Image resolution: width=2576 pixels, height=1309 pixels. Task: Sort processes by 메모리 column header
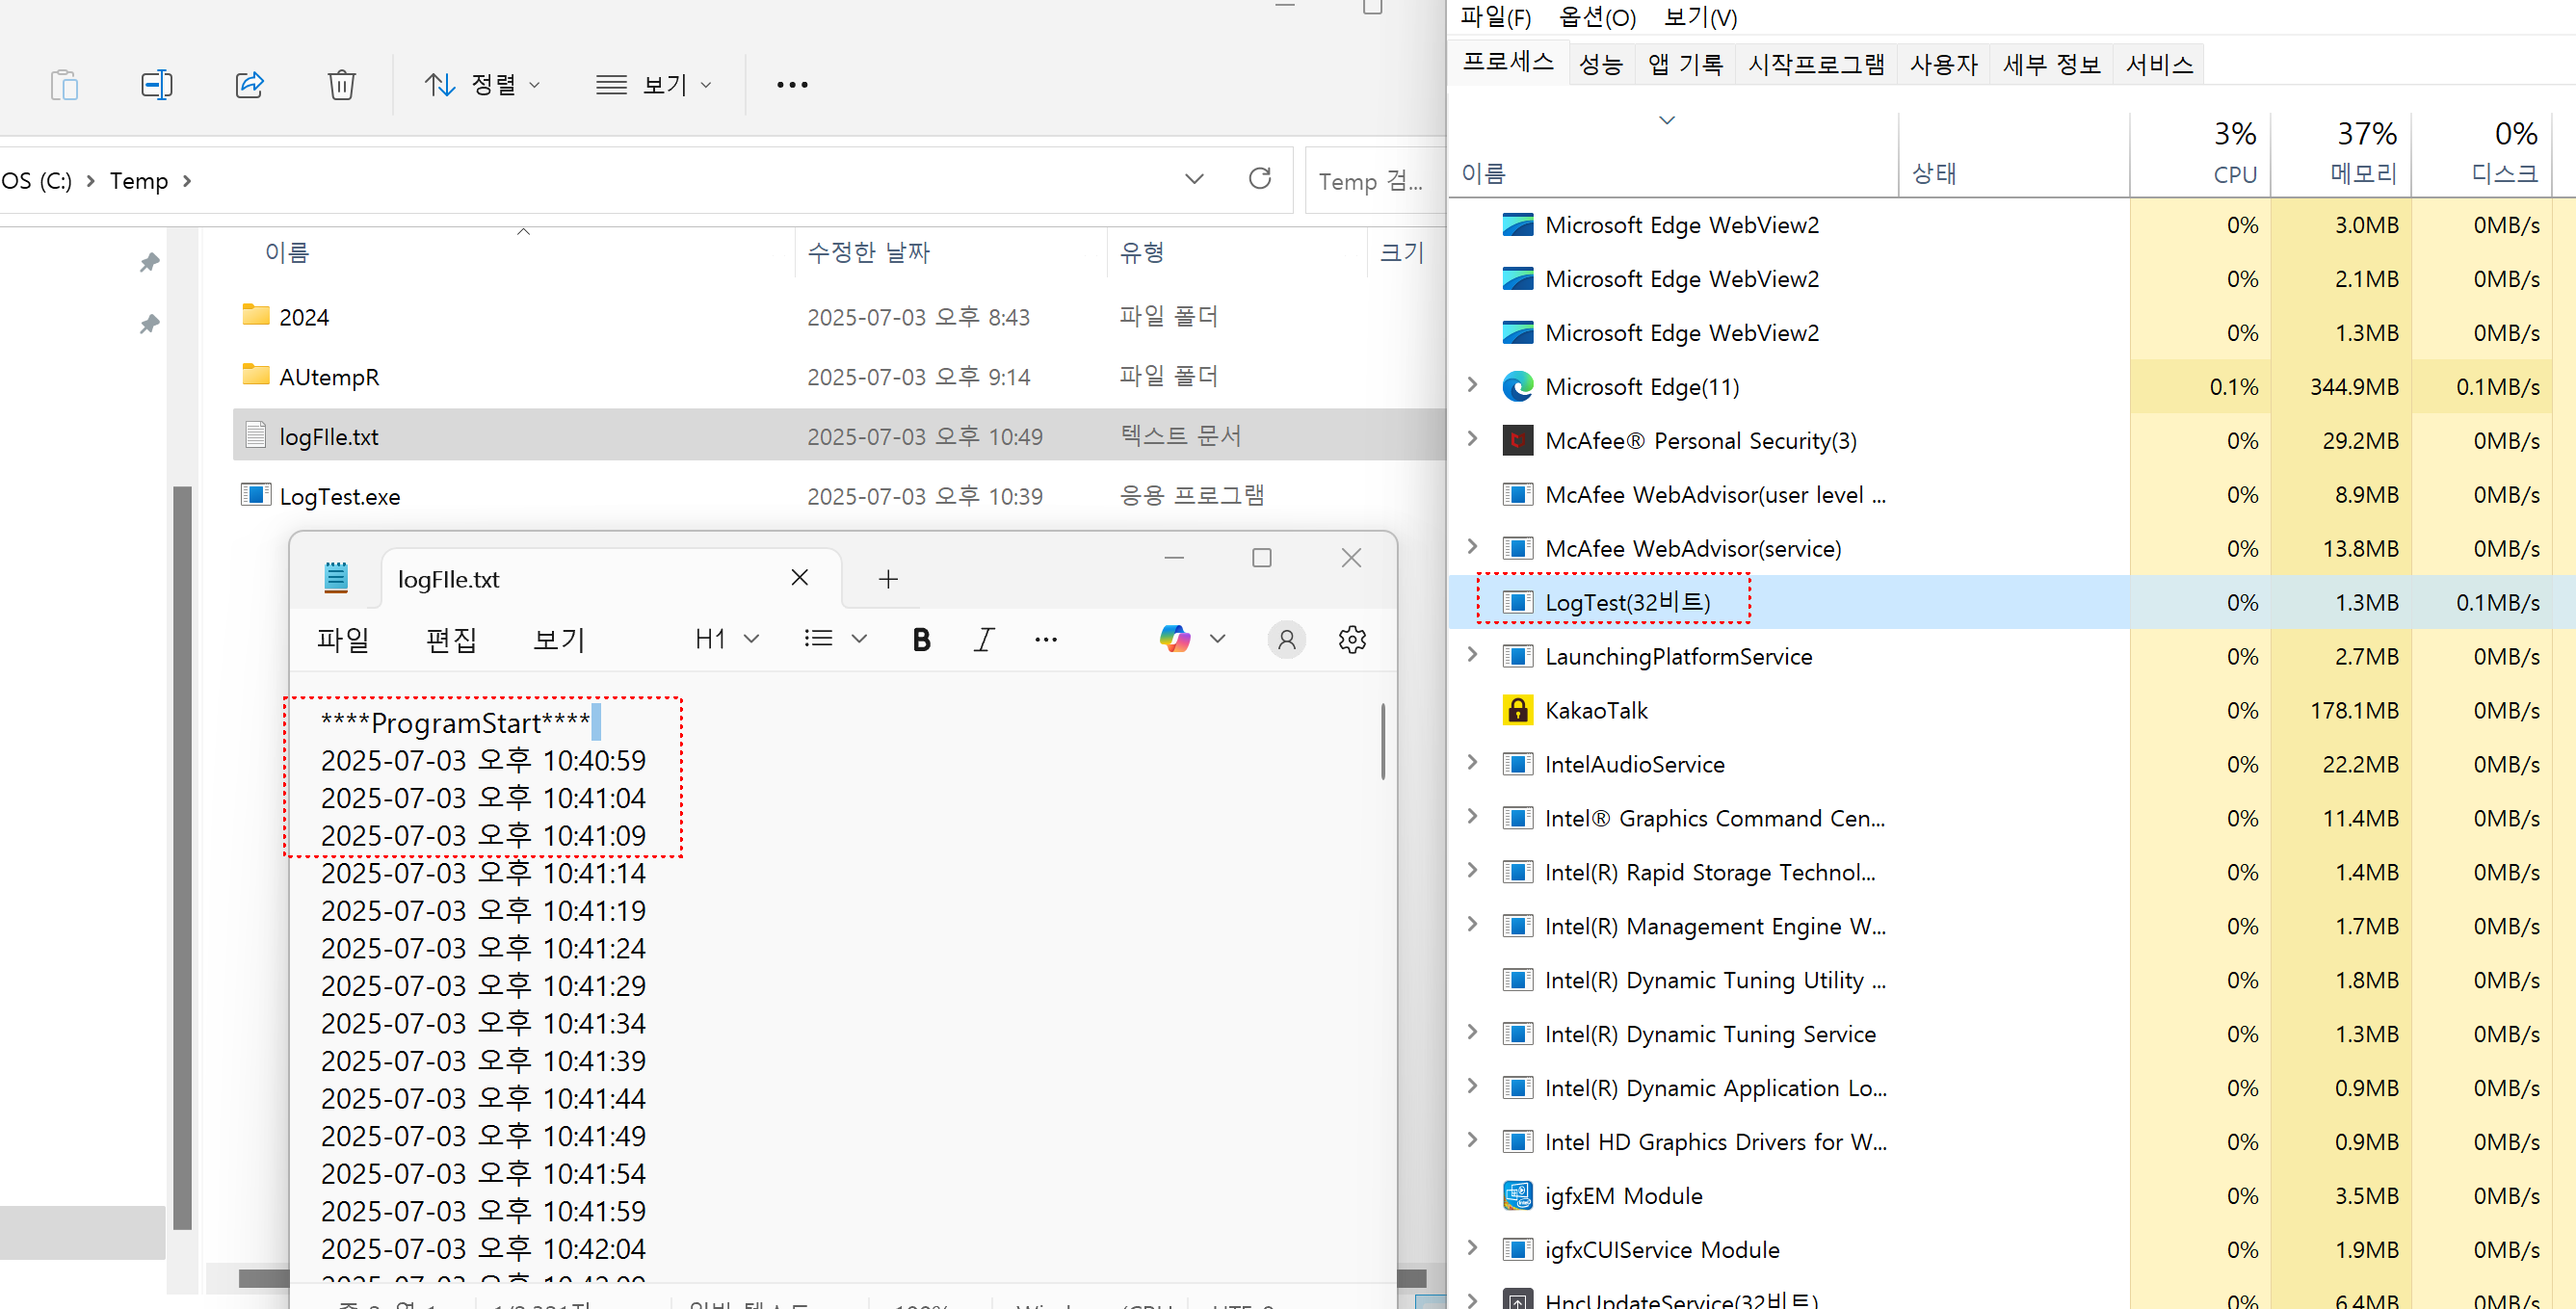click(2364, 173)
